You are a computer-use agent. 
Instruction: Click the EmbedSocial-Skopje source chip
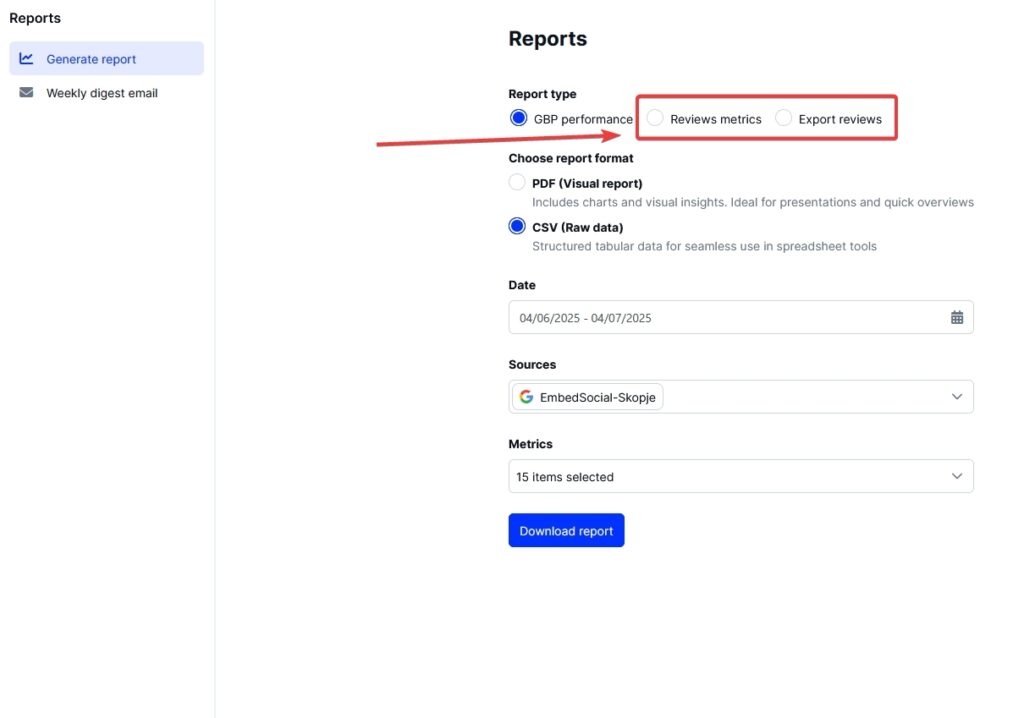[x=589, y=397]
